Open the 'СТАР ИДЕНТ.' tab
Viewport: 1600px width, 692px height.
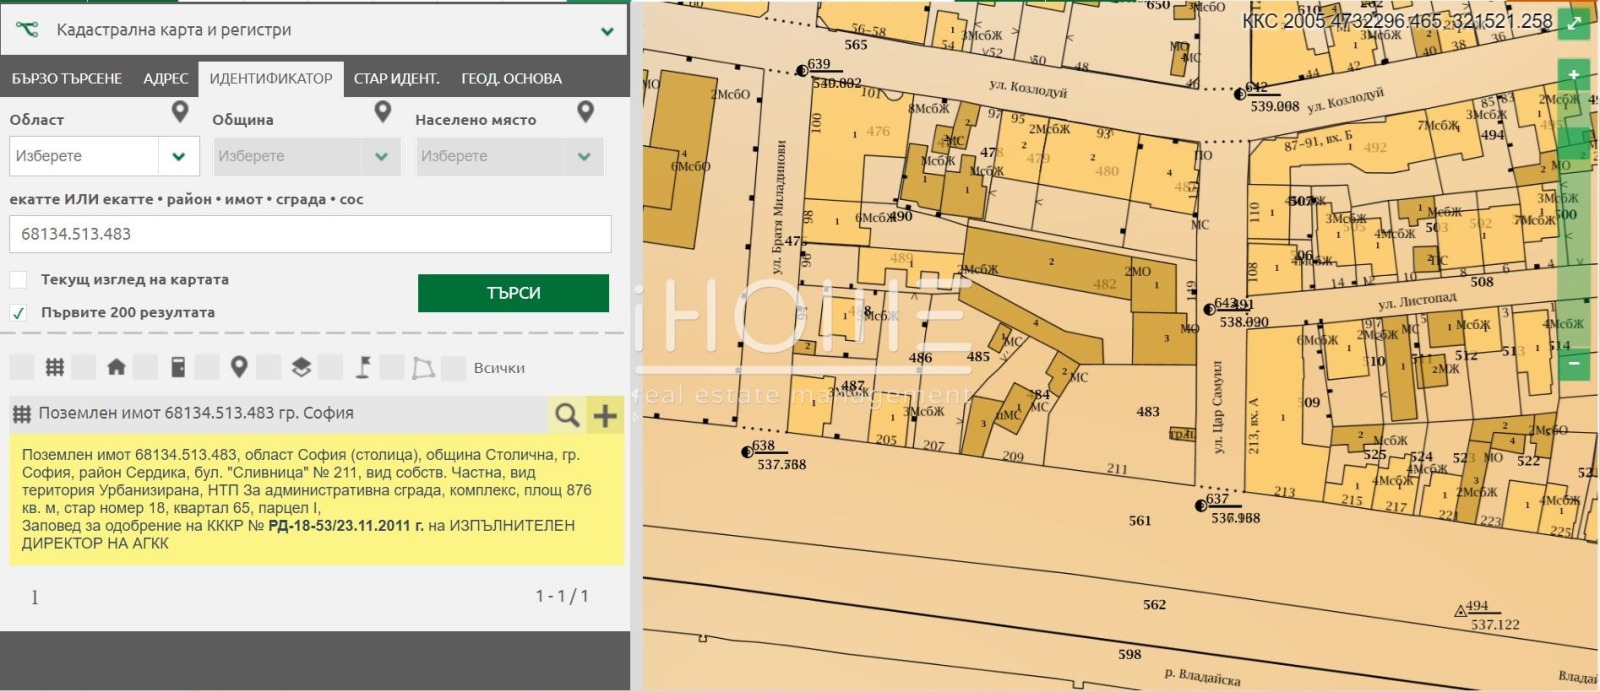(396, 79)
